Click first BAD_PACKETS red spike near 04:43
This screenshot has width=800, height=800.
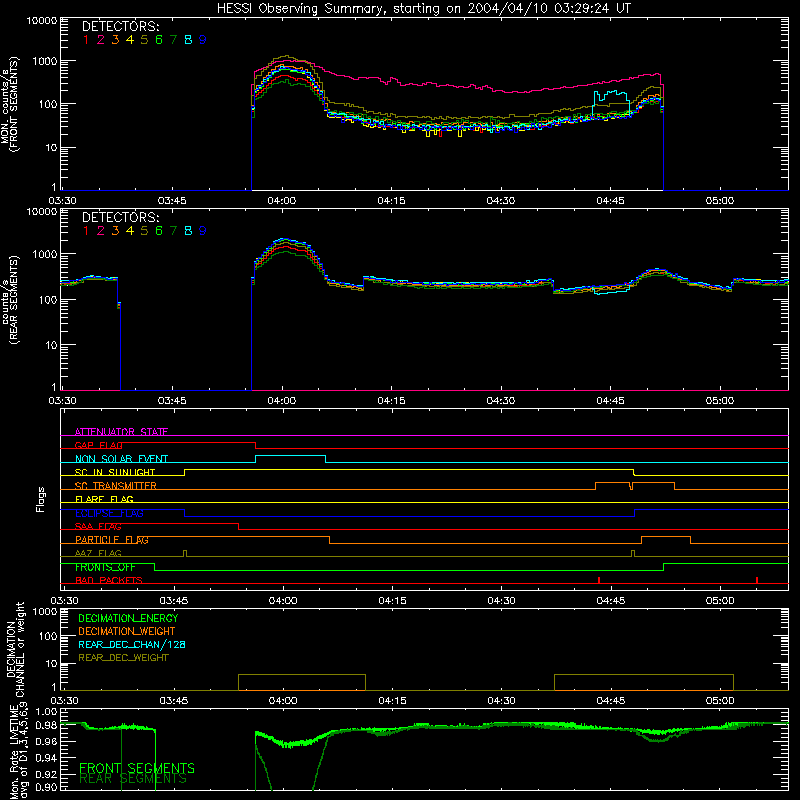[x=599, y=580]
